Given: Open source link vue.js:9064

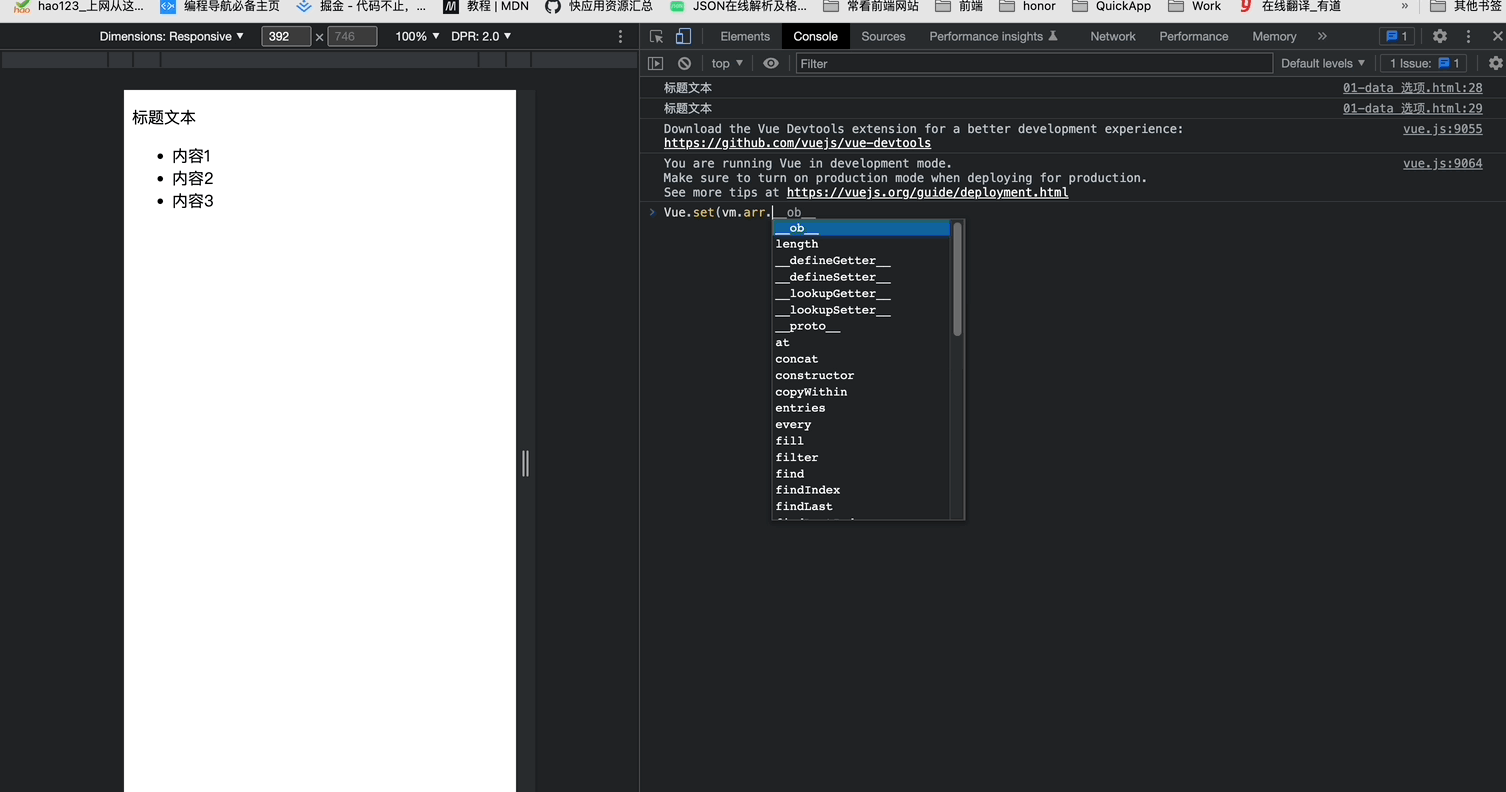Looking at the screenshot, I should click(x=1442, y=163).
